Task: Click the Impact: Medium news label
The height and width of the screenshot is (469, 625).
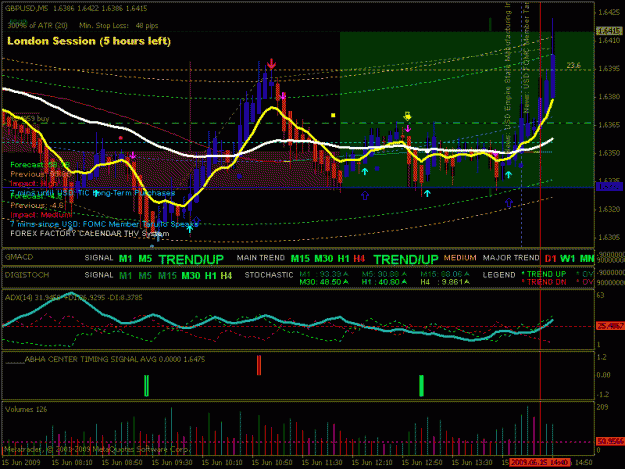Action: pyautogui.click(x=41, y=215)
